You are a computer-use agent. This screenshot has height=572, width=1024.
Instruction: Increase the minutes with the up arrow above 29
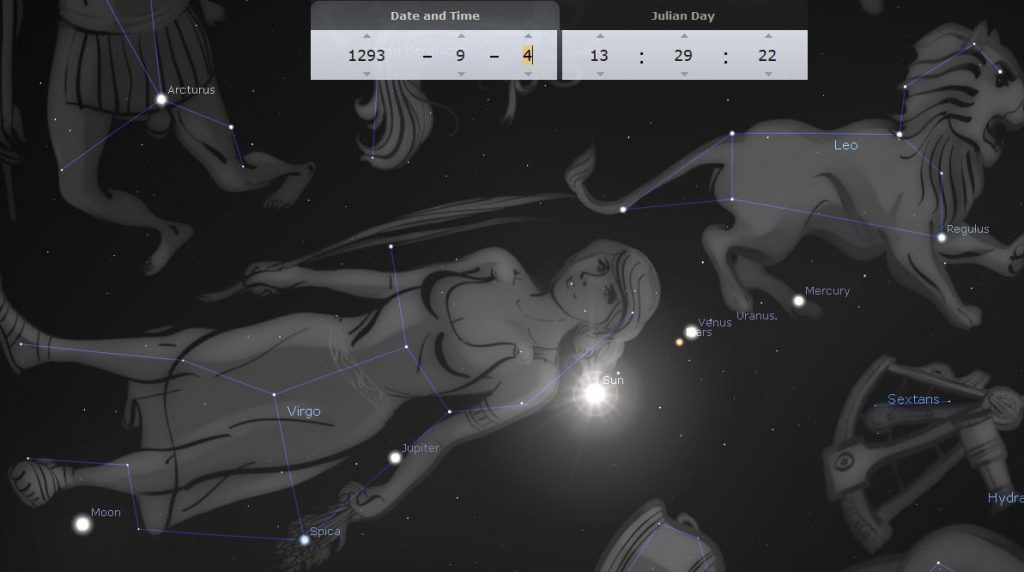[684, 37]
